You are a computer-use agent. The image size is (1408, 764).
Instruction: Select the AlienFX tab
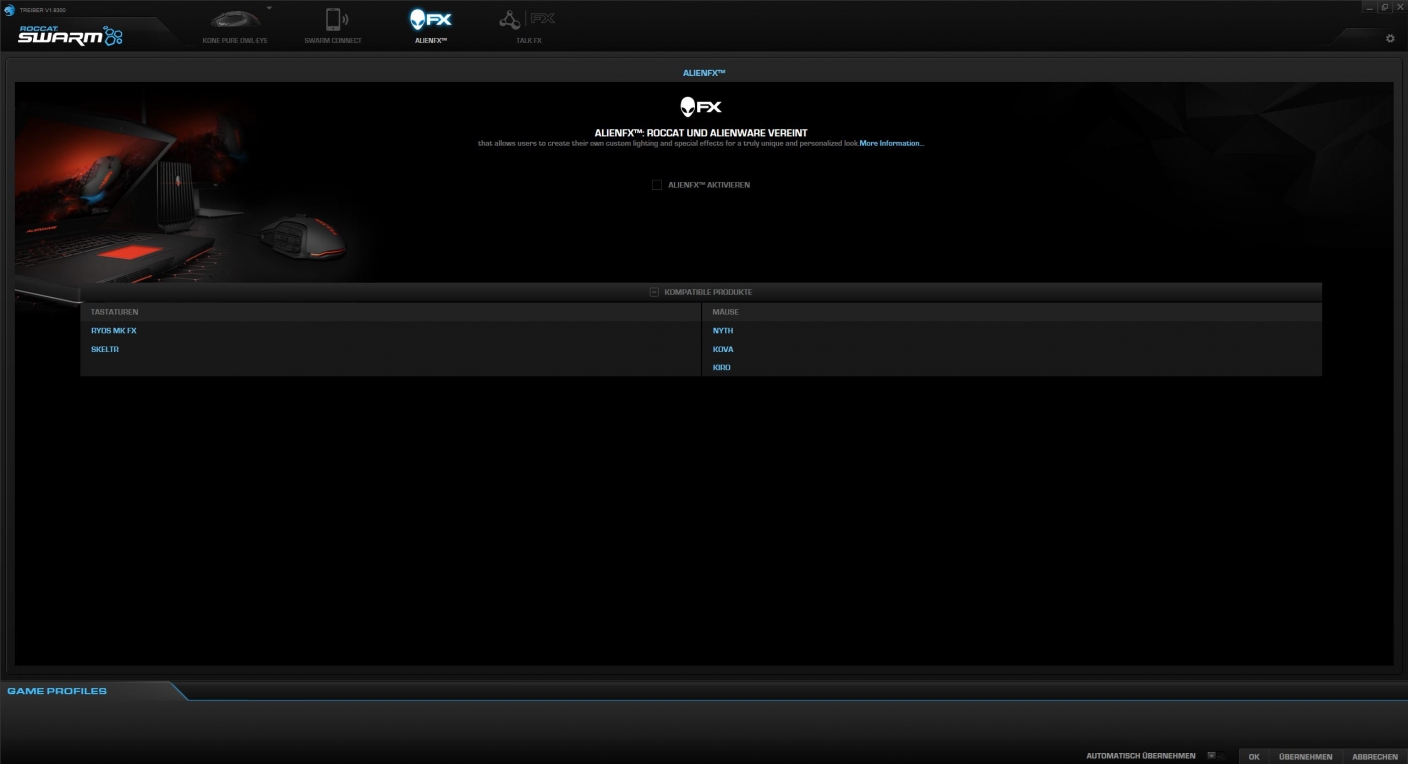pyautogui.click(x=431, y=27)
